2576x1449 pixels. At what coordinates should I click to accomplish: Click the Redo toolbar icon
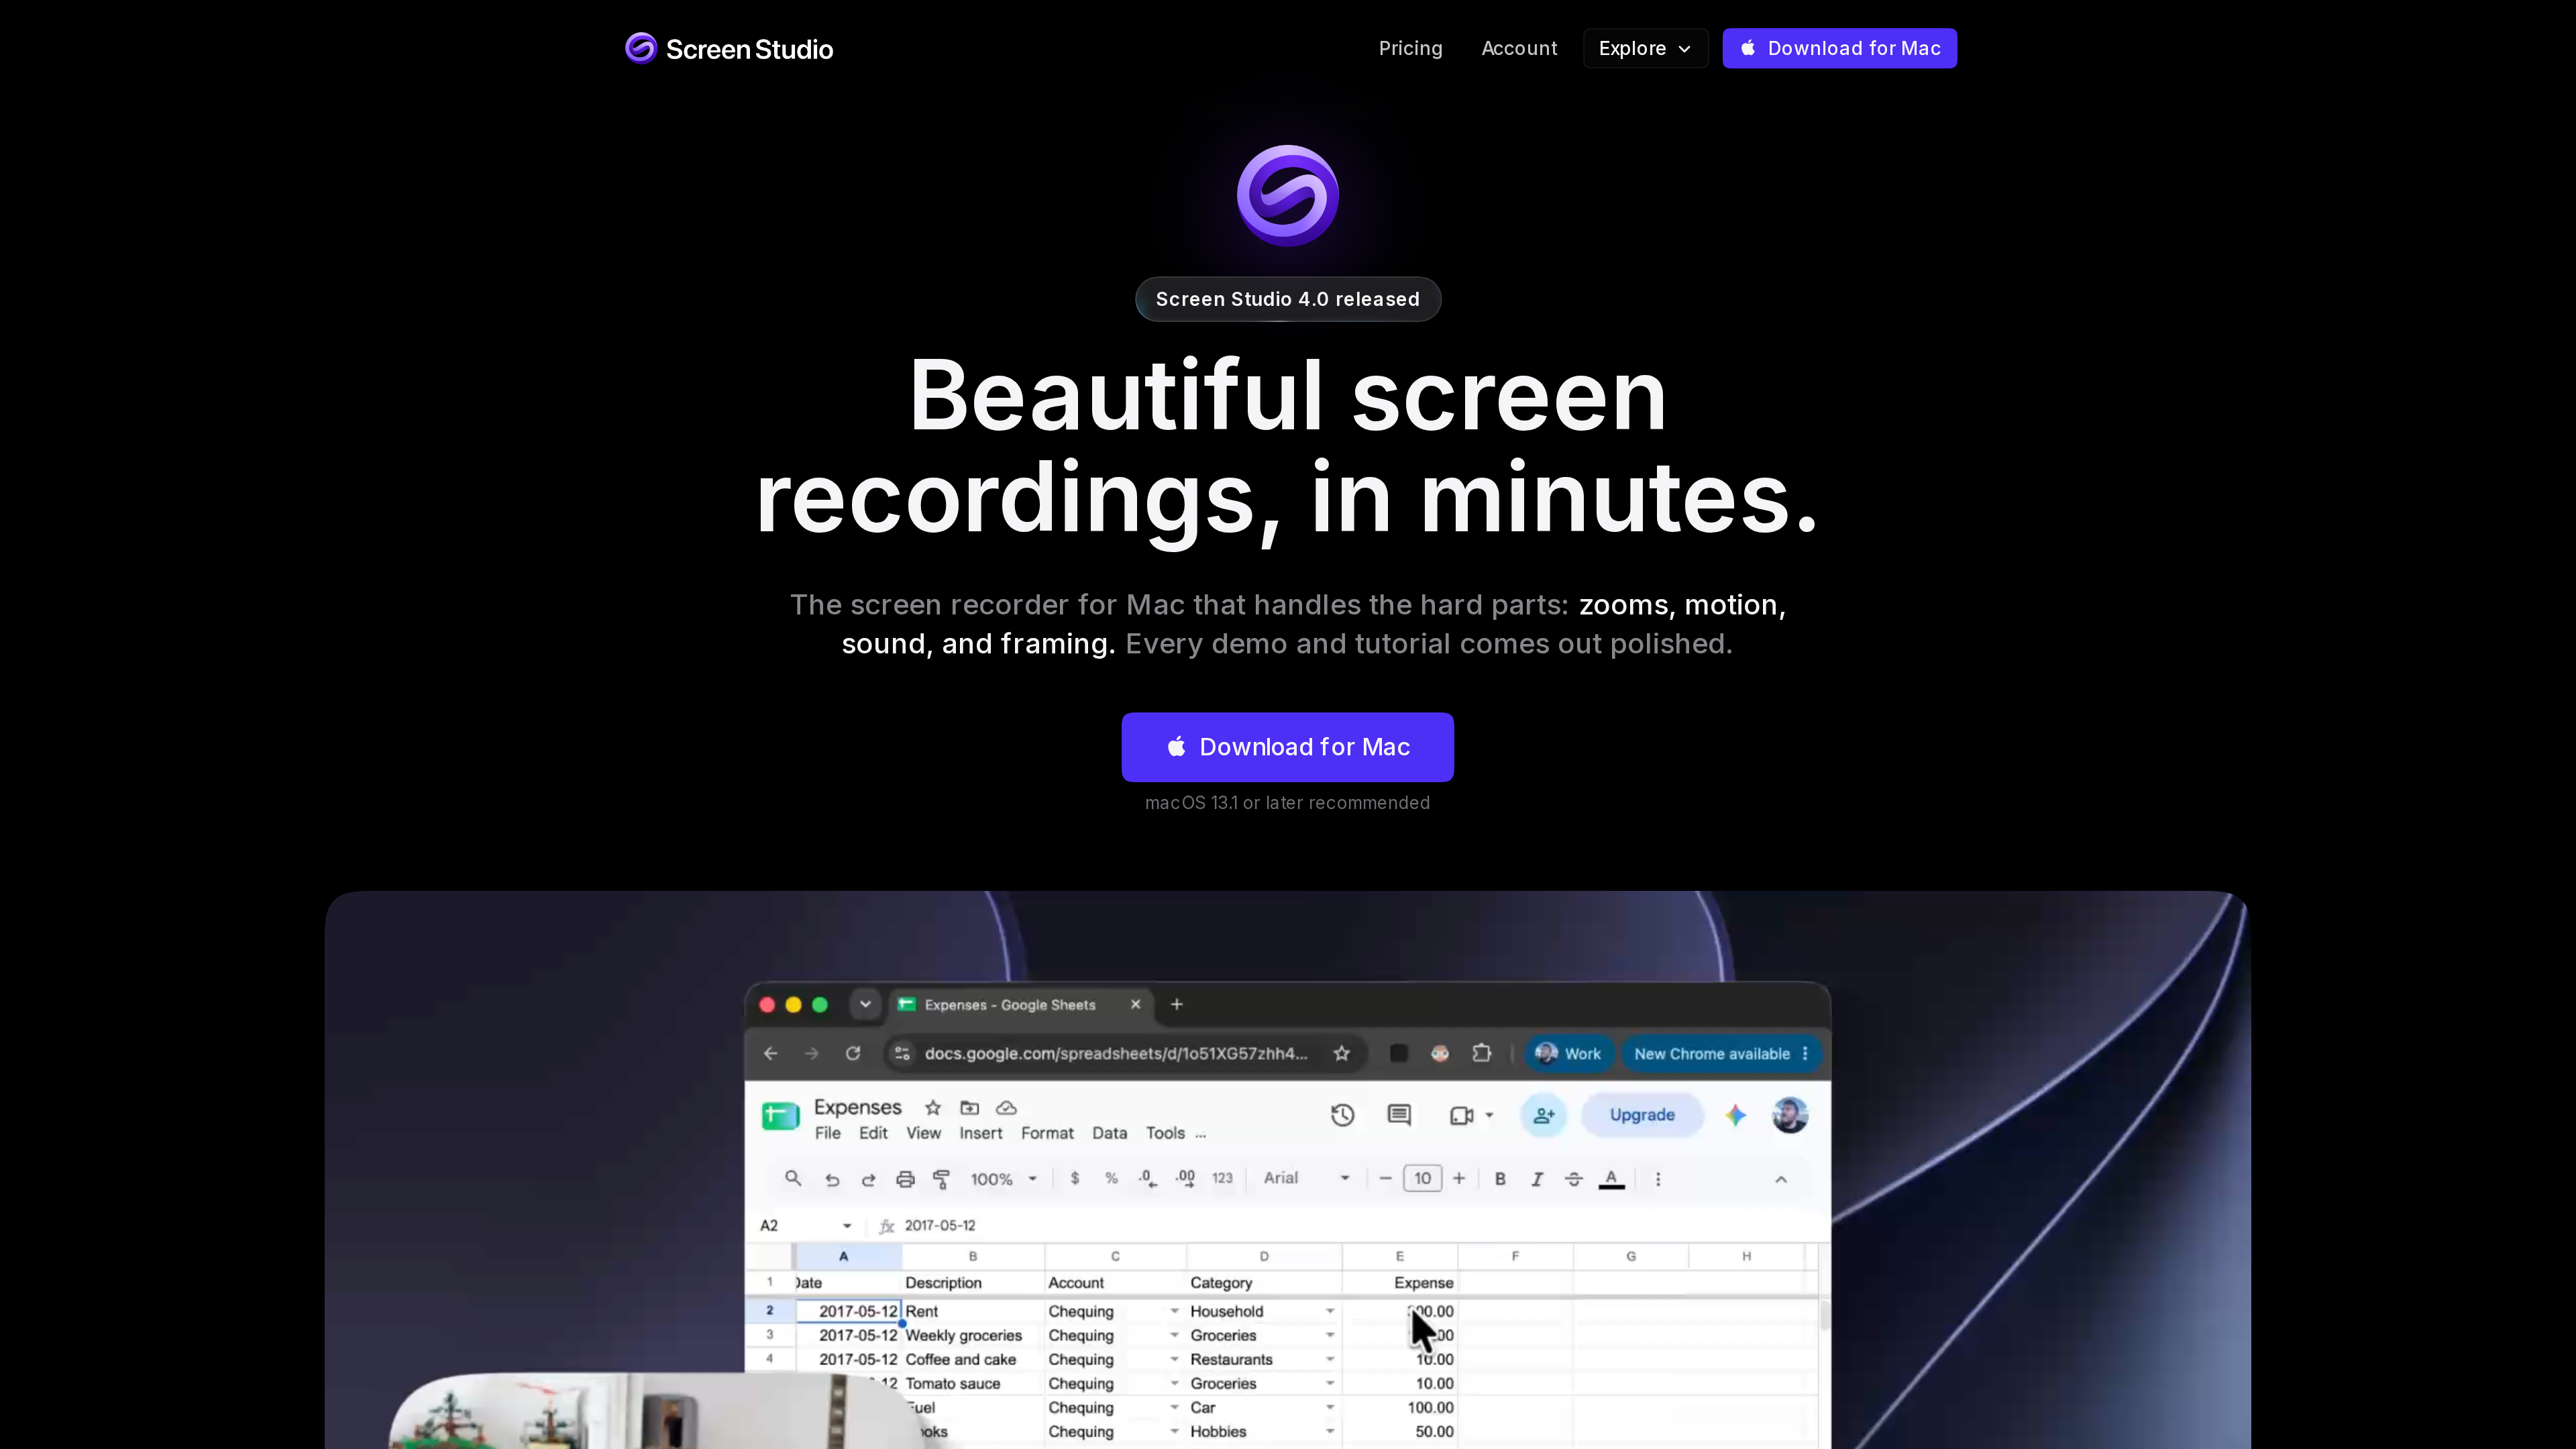point(868,1179)
